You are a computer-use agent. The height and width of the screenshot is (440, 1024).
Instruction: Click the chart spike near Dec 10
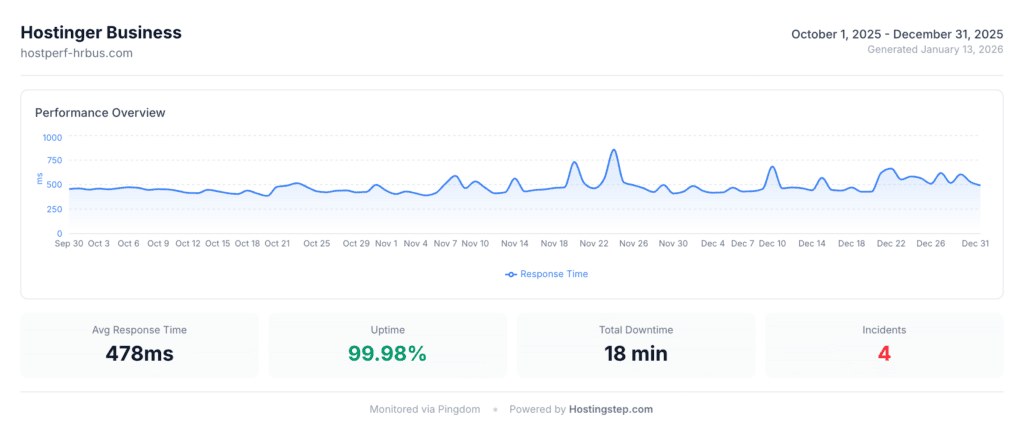772,167
